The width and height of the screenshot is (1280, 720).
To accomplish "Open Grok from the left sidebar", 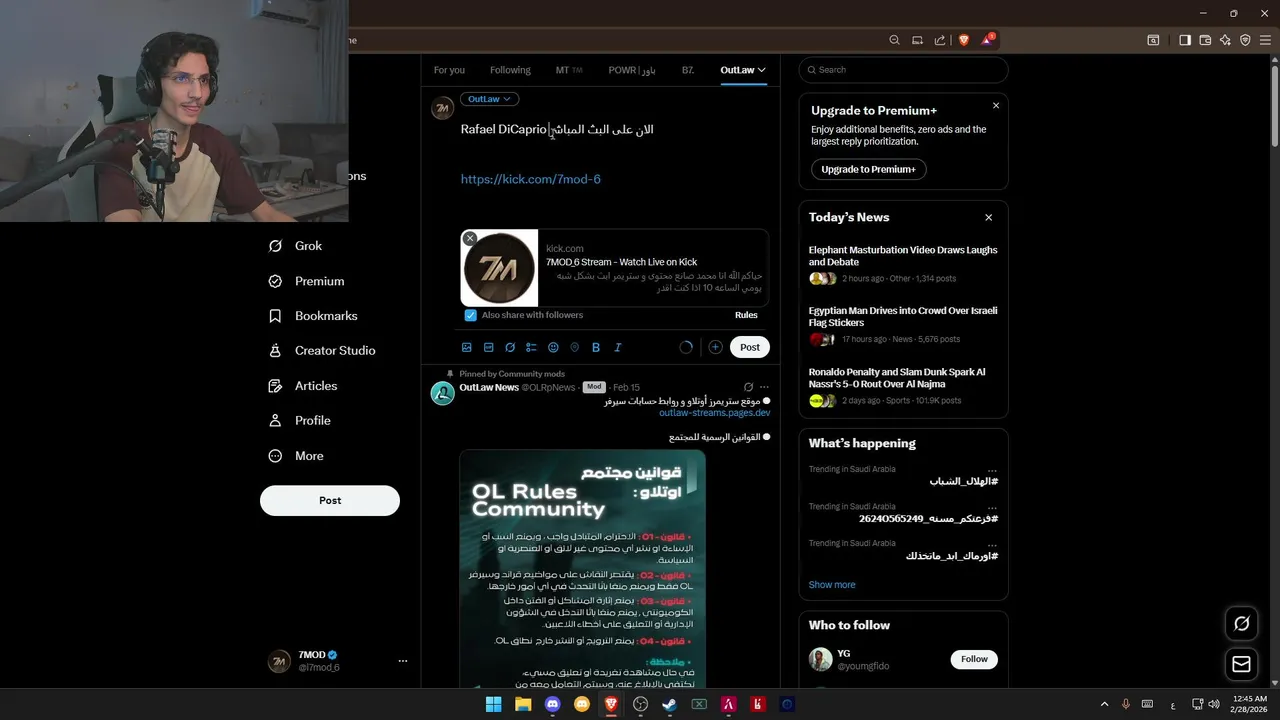I will (x=296, y=246).
